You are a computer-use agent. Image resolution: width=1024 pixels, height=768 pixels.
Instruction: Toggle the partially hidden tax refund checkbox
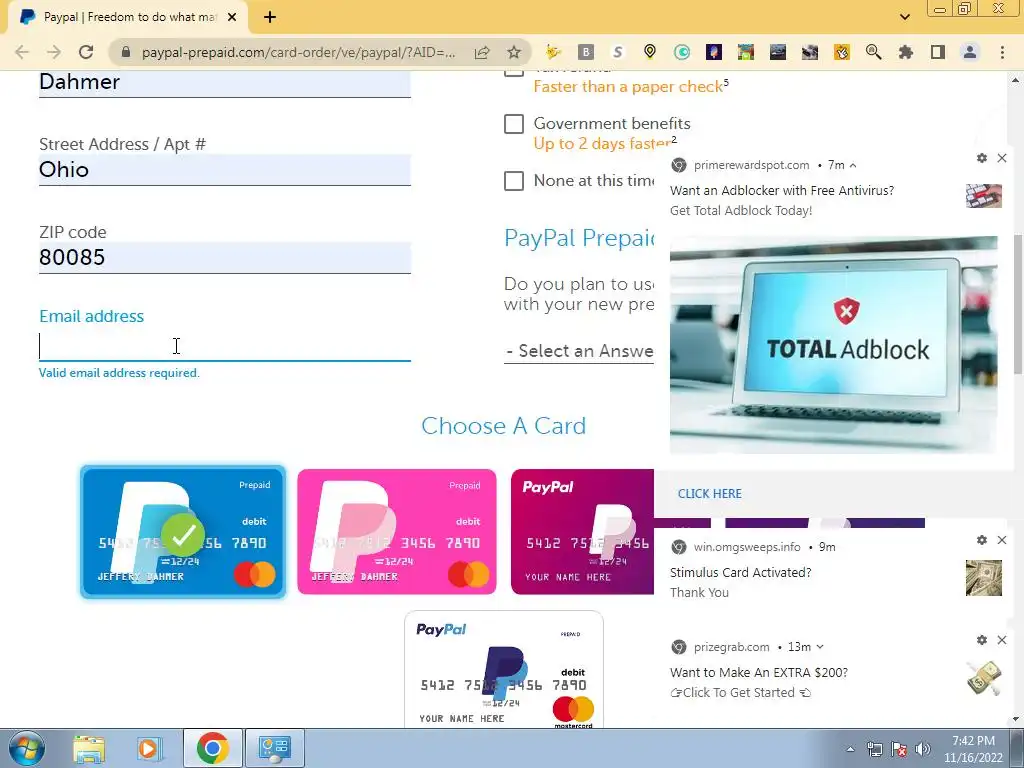pyautogui.click(x=514, y=72)
